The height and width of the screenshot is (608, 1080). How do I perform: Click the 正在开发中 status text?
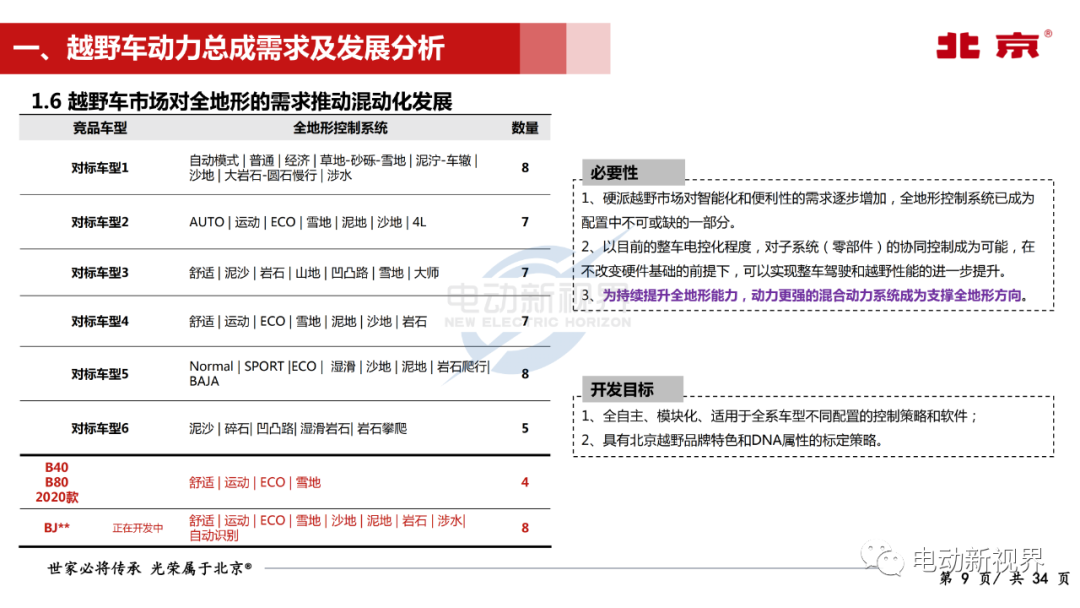coord(138,528)
